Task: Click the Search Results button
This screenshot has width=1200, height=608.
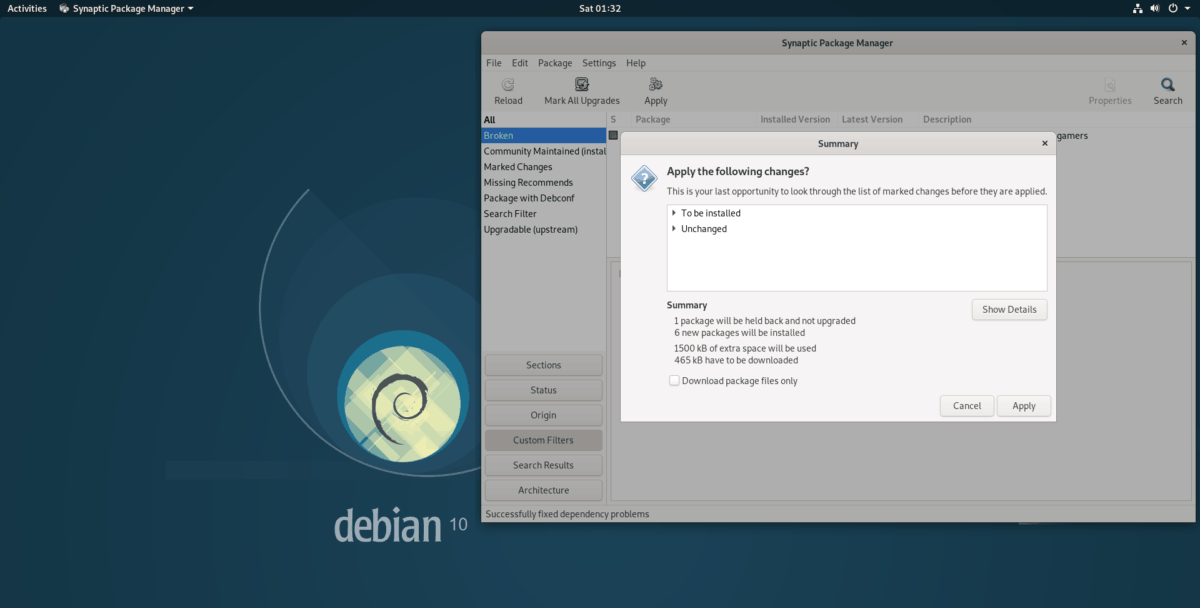Action: coord(543,465)
